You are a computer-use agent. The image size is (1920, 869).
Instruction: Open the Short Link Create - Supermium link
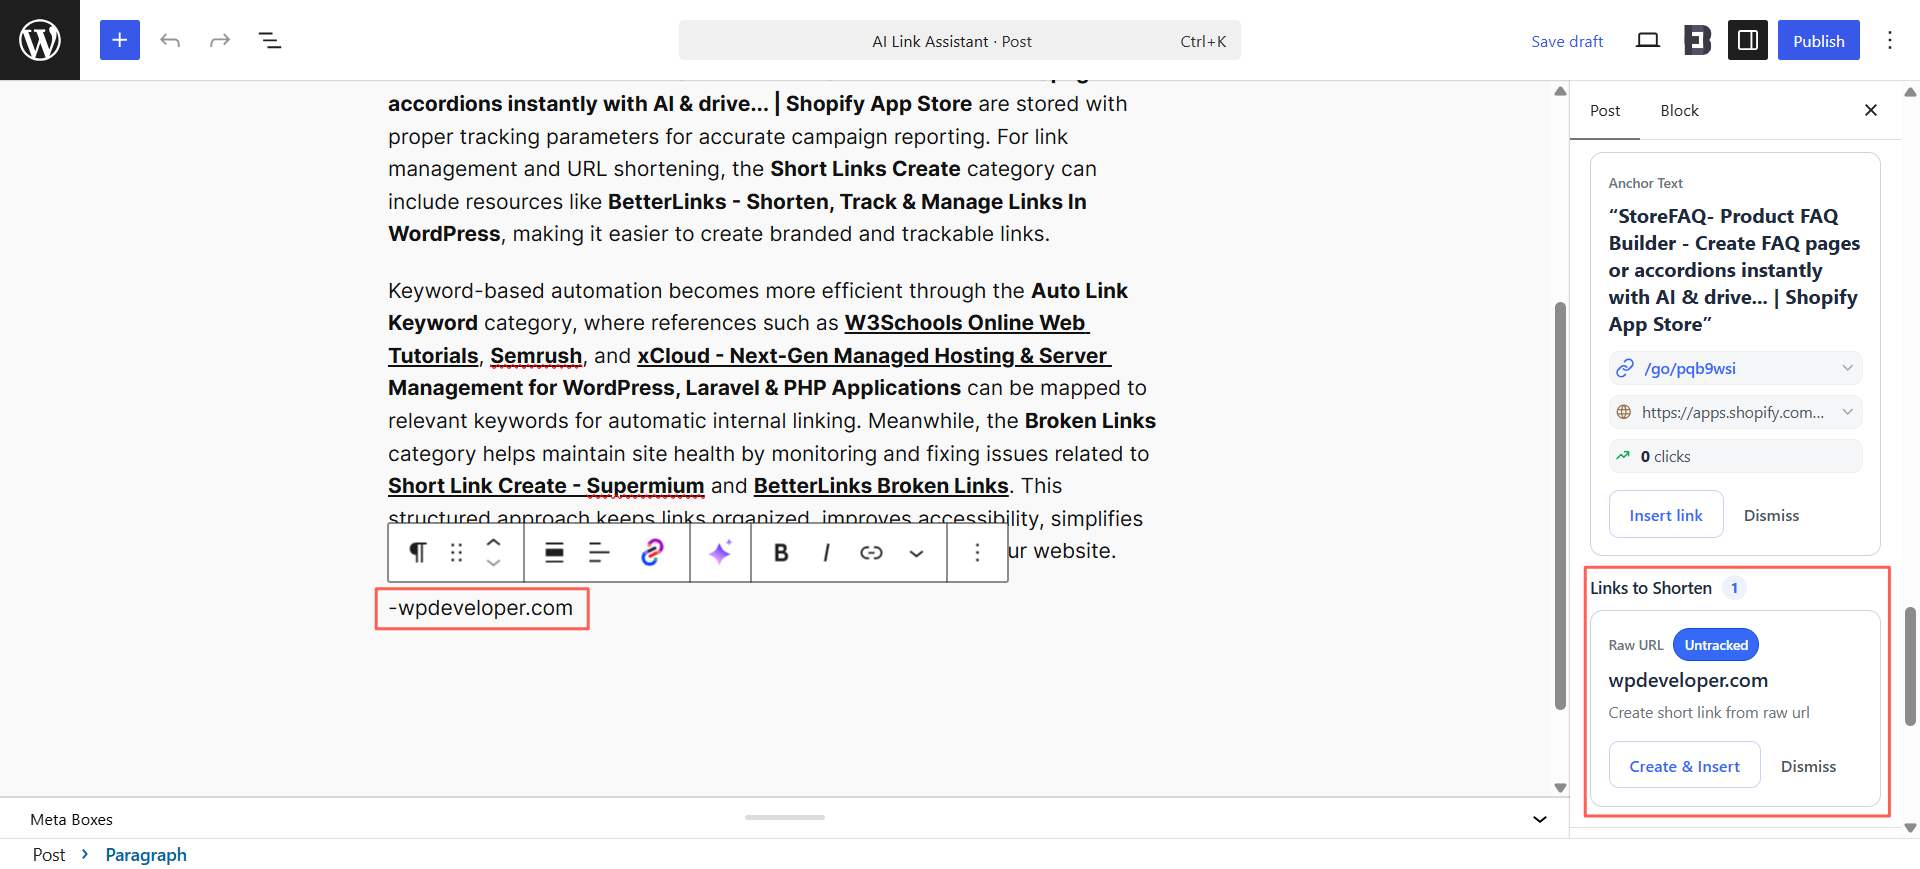click(546, 486)
